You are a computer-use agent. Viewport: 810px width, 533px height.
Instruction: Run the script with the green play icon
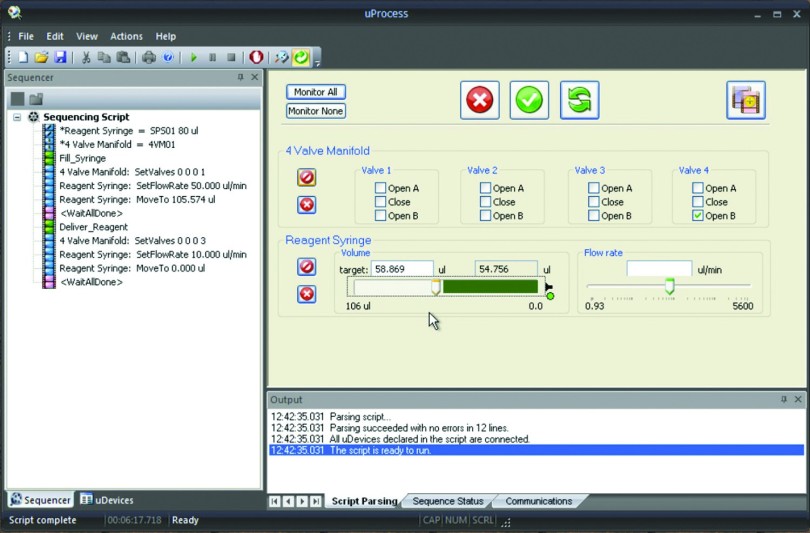coord(194,57)
